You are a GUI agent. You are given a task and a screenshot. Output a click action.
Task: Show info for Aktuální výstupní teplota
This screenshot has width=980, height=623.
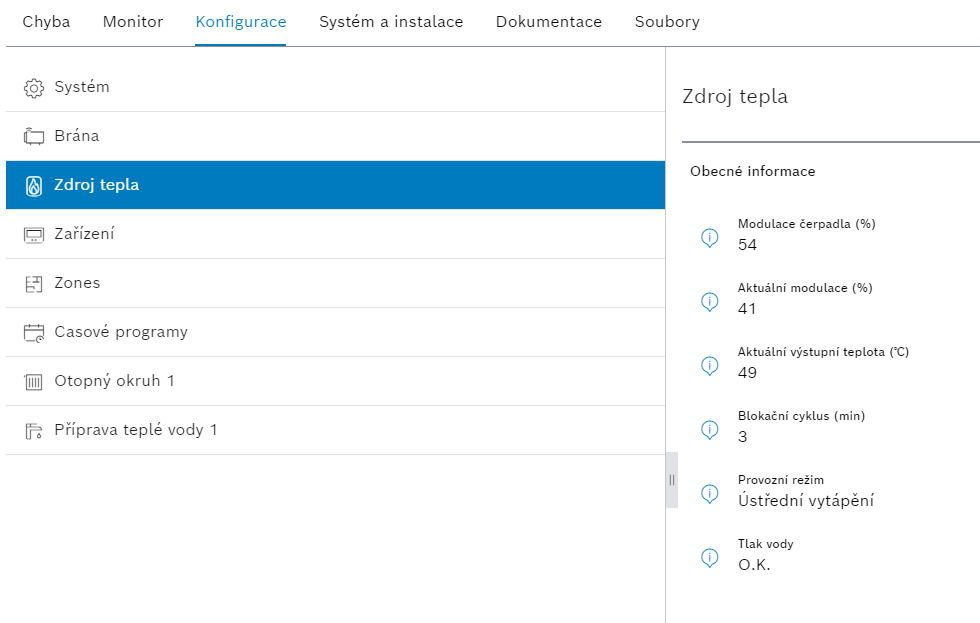[x=709, y=366]
